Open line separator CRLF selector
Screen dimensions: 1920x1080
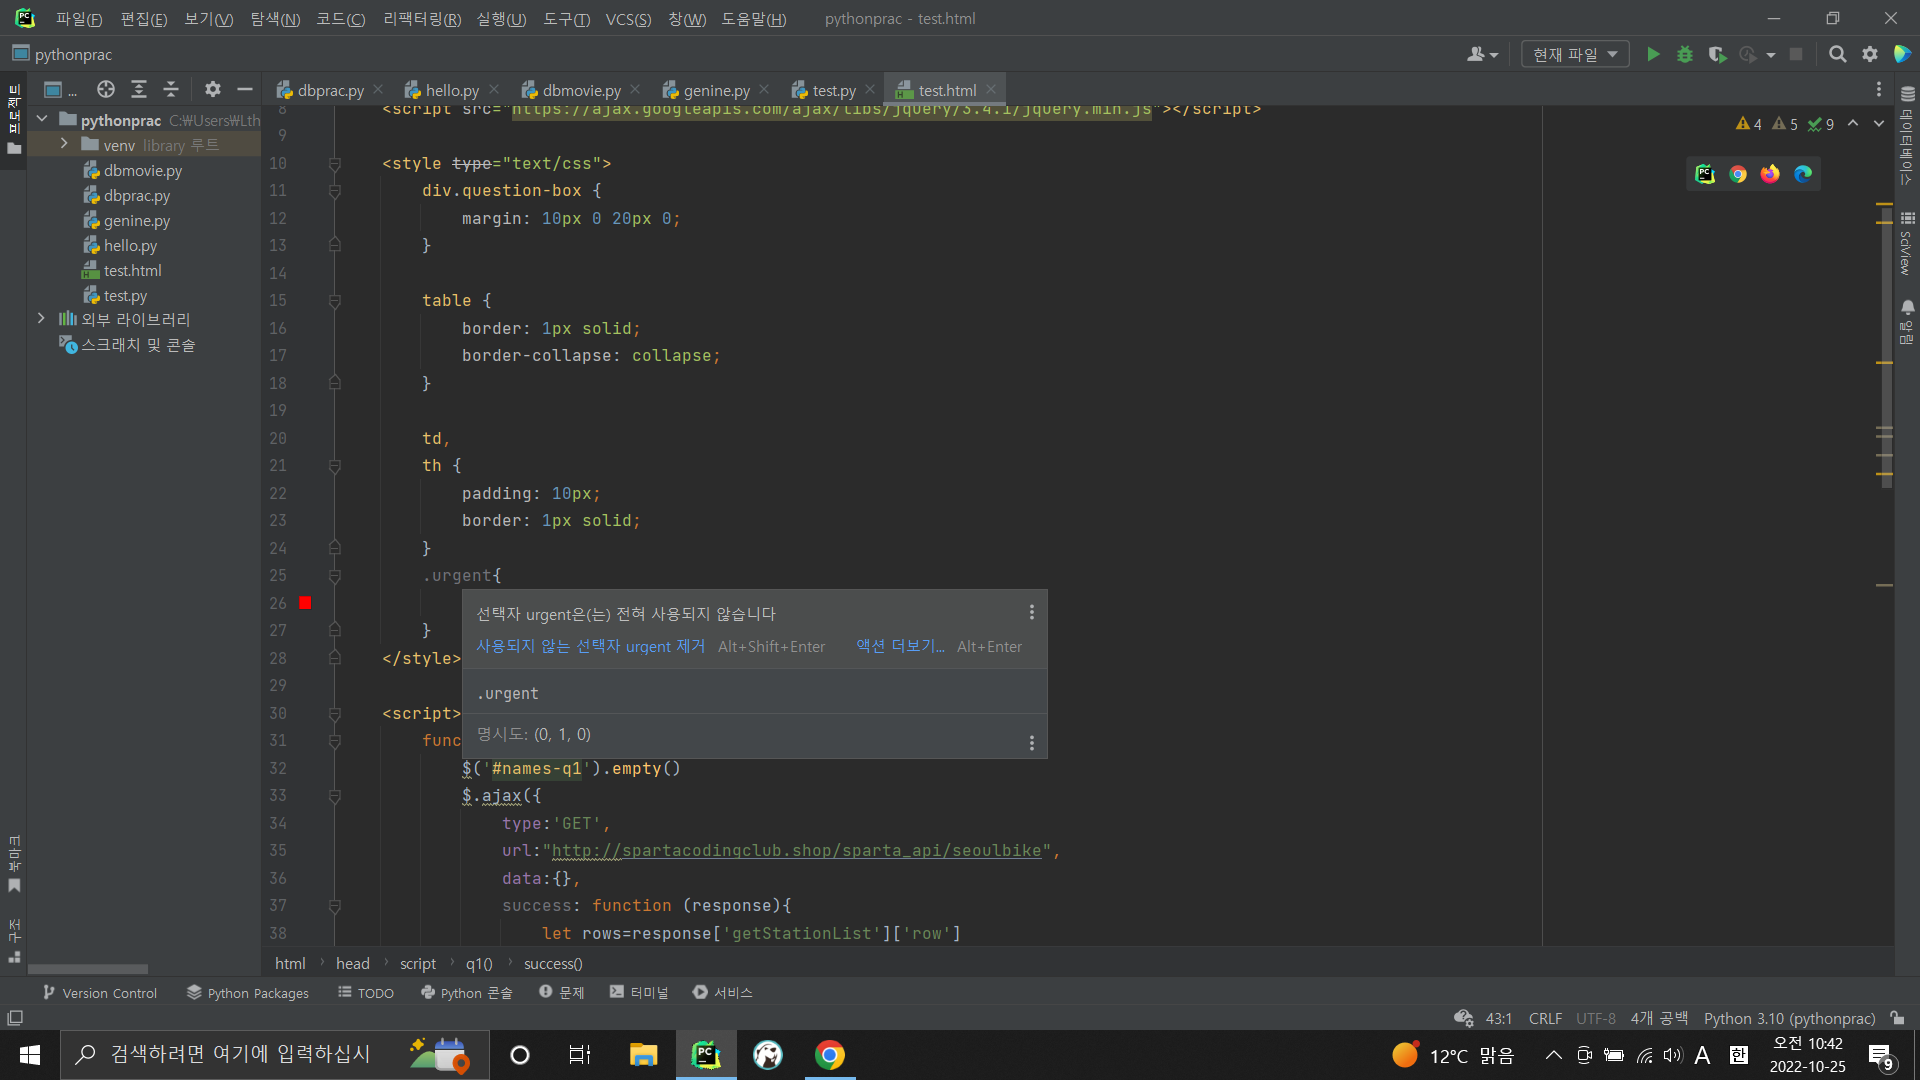1545,1018
